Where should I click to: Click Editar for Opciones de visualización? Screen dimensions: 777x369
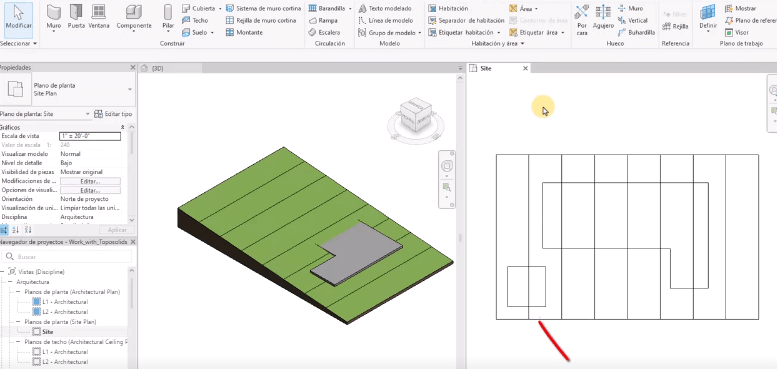(90, 190)
